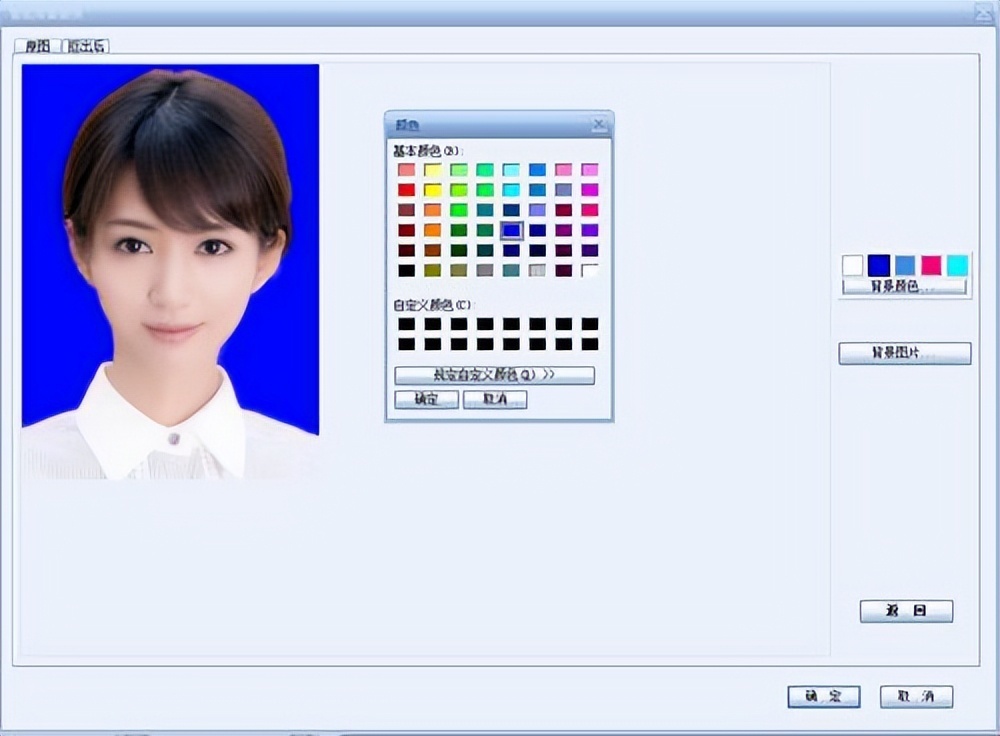This screenshot has height=736, width=1000.
Task: Select the light pink swatch in first row
Action: (x=564, y=170)
